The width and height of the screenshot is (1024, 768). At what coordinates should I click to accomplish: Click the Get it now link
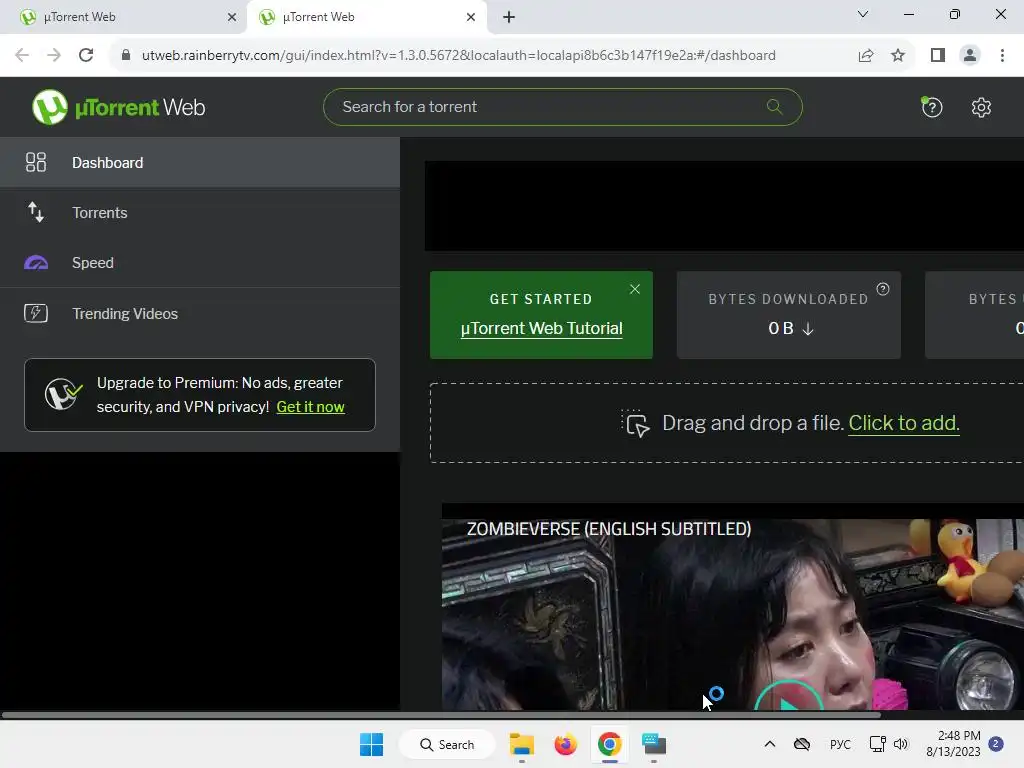[310, 407]
